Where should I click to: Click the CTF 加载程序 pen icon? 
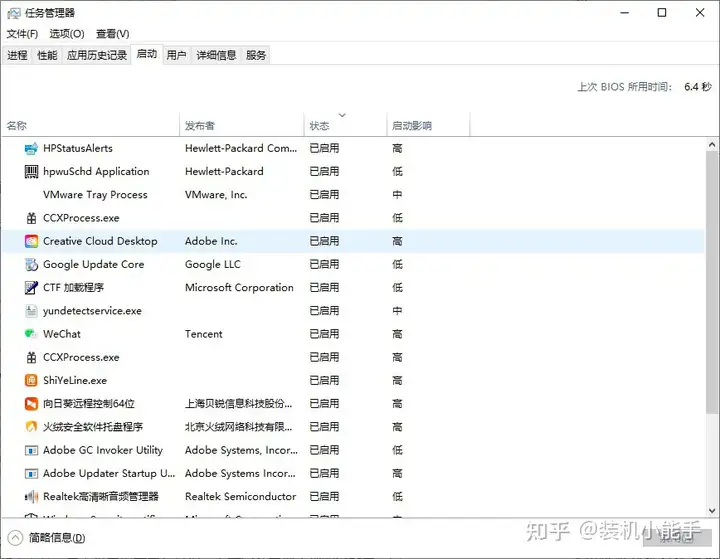click(x=31, y=288)
